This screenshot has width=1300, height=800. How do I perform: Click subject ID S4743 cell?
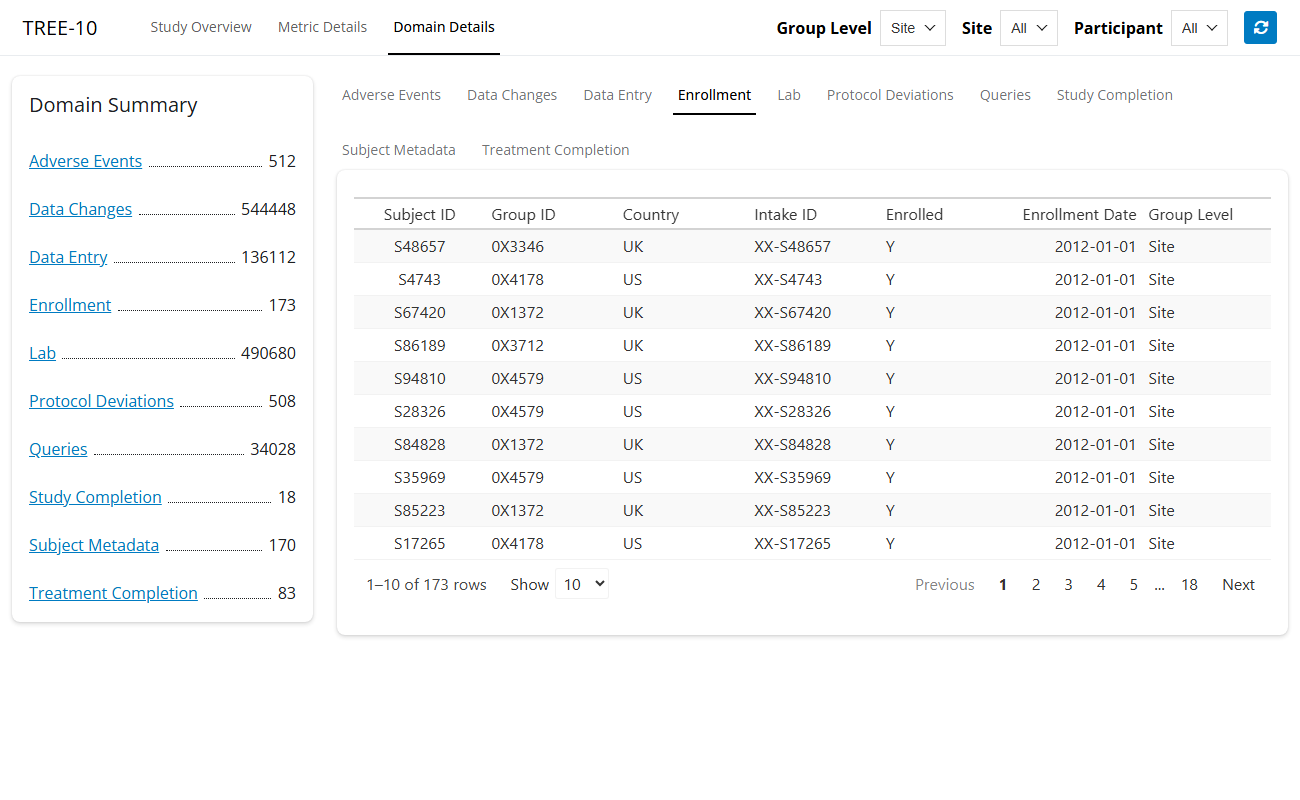click(419, 279)
